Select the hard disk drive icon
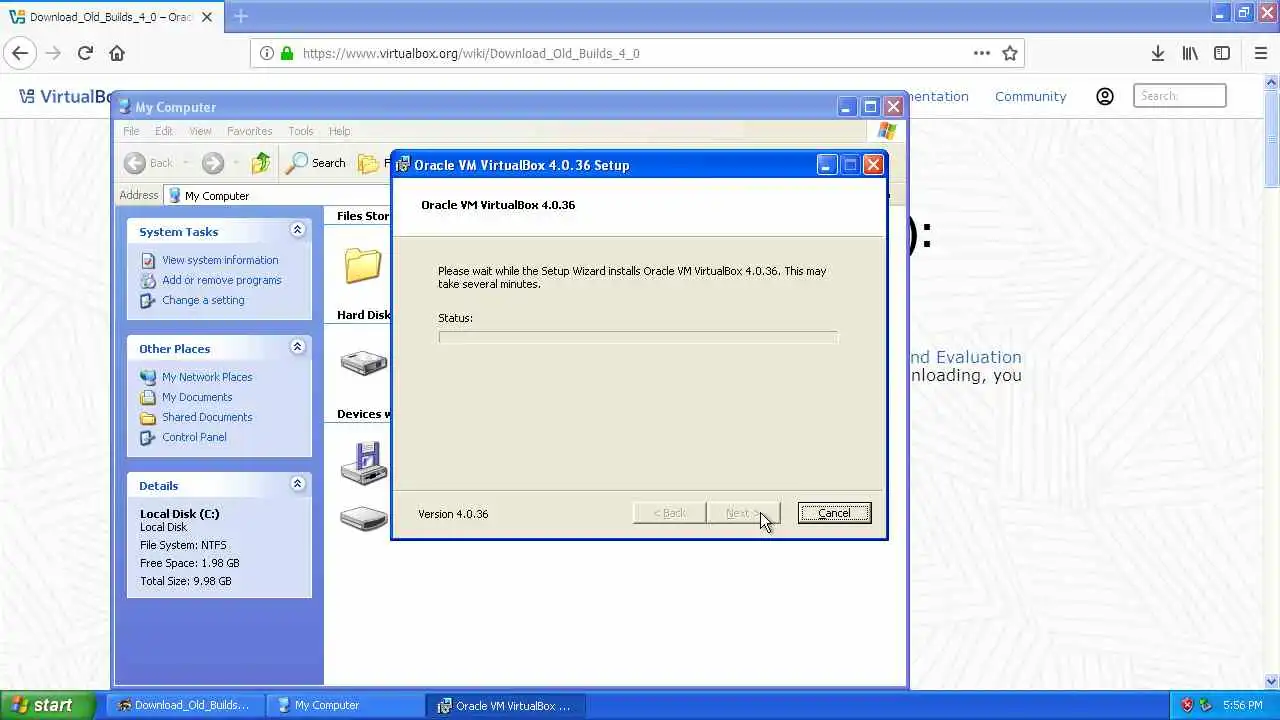1280x720 pixels. pyautogui.click(x=363, y=362)
